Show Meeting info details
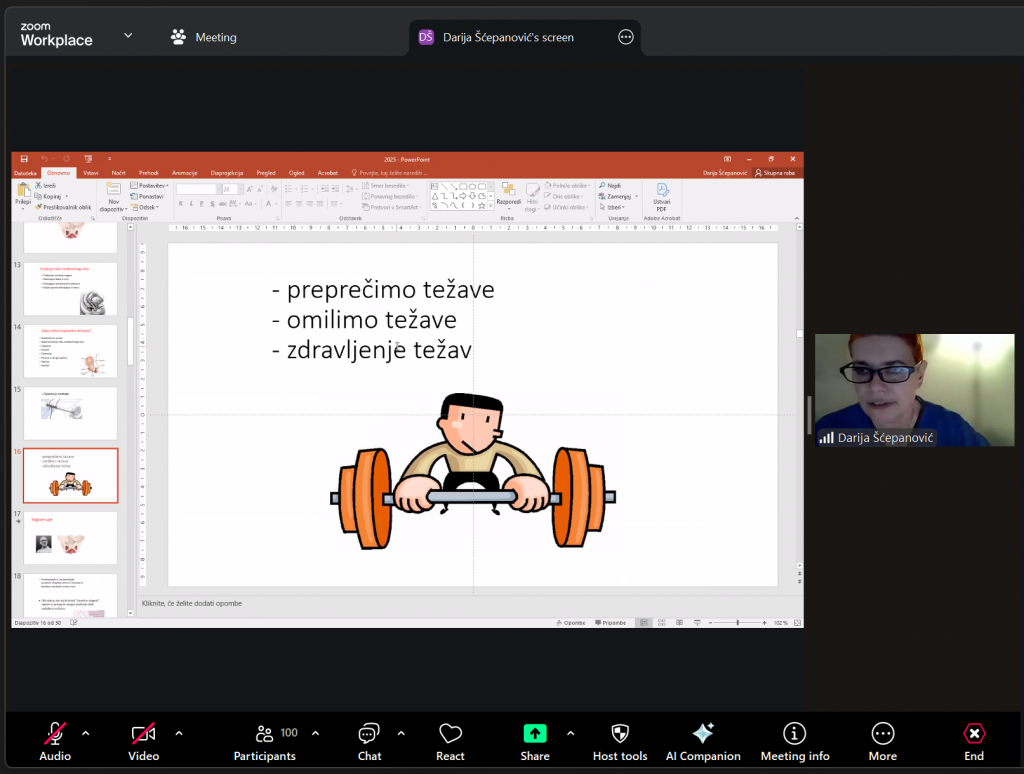 pos(794,740)
